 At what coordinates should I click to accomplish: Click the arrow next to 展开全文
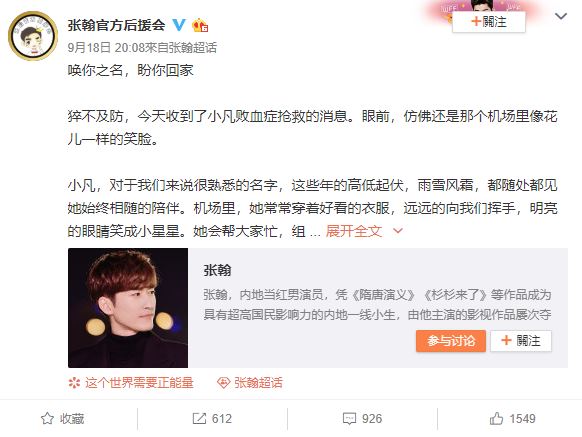click(398, 231)
